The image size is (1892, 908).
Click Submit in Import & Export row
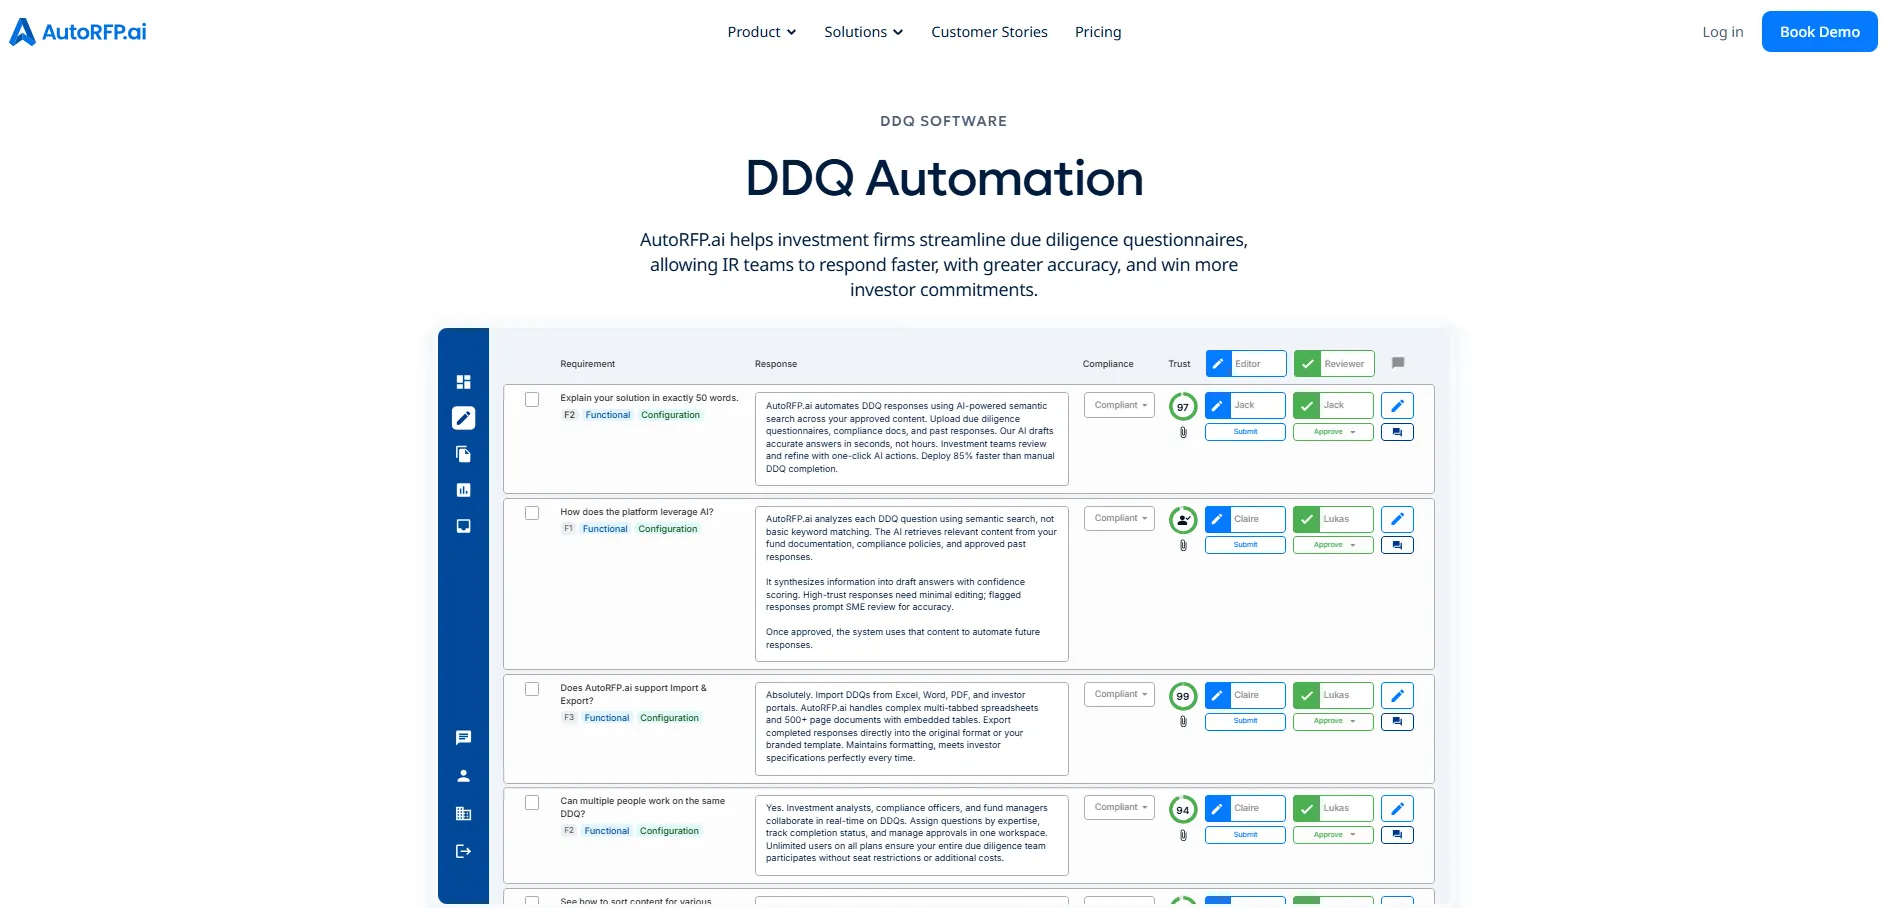(1245, 721)
